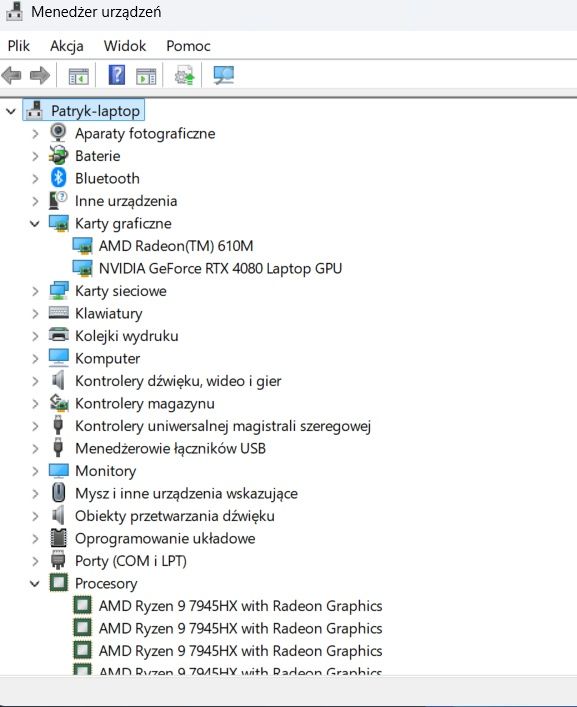Select the Bluetooth category icon
Screen dimensions: 577x707
click(x=58, y=178)
